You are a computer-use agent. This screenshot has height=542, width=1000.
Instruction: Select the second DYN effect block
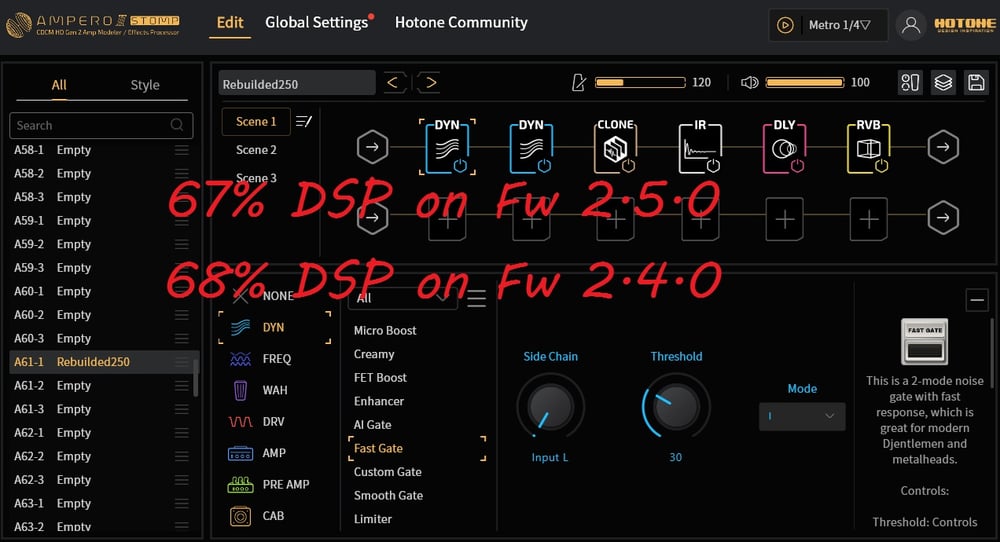tap(531, 147)
